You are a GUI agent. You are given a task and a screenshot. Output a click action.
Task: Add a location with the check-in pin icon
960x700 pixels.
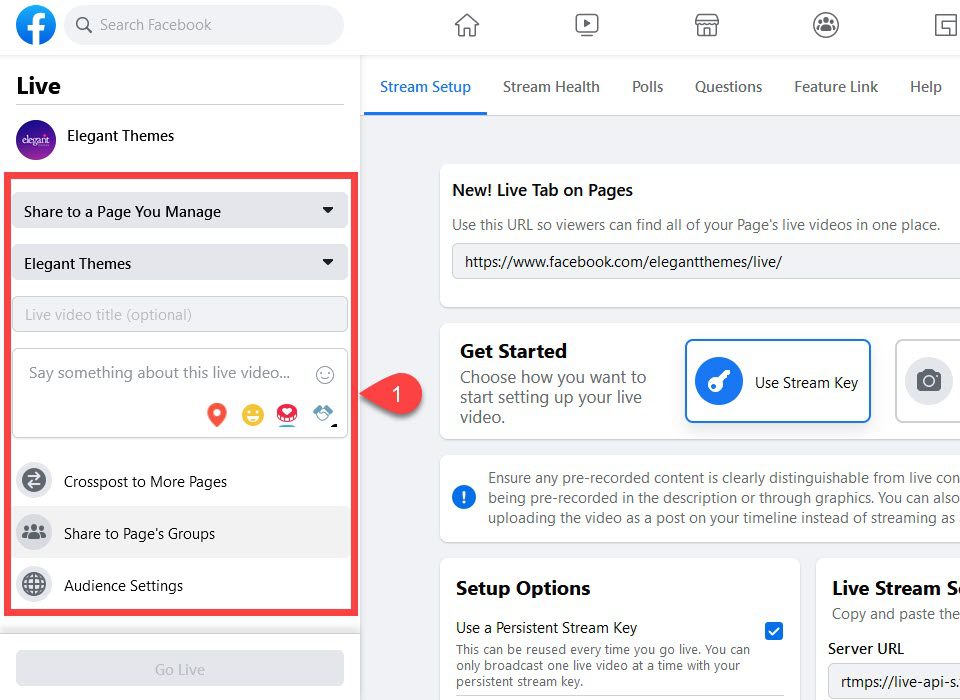point(216,414)
